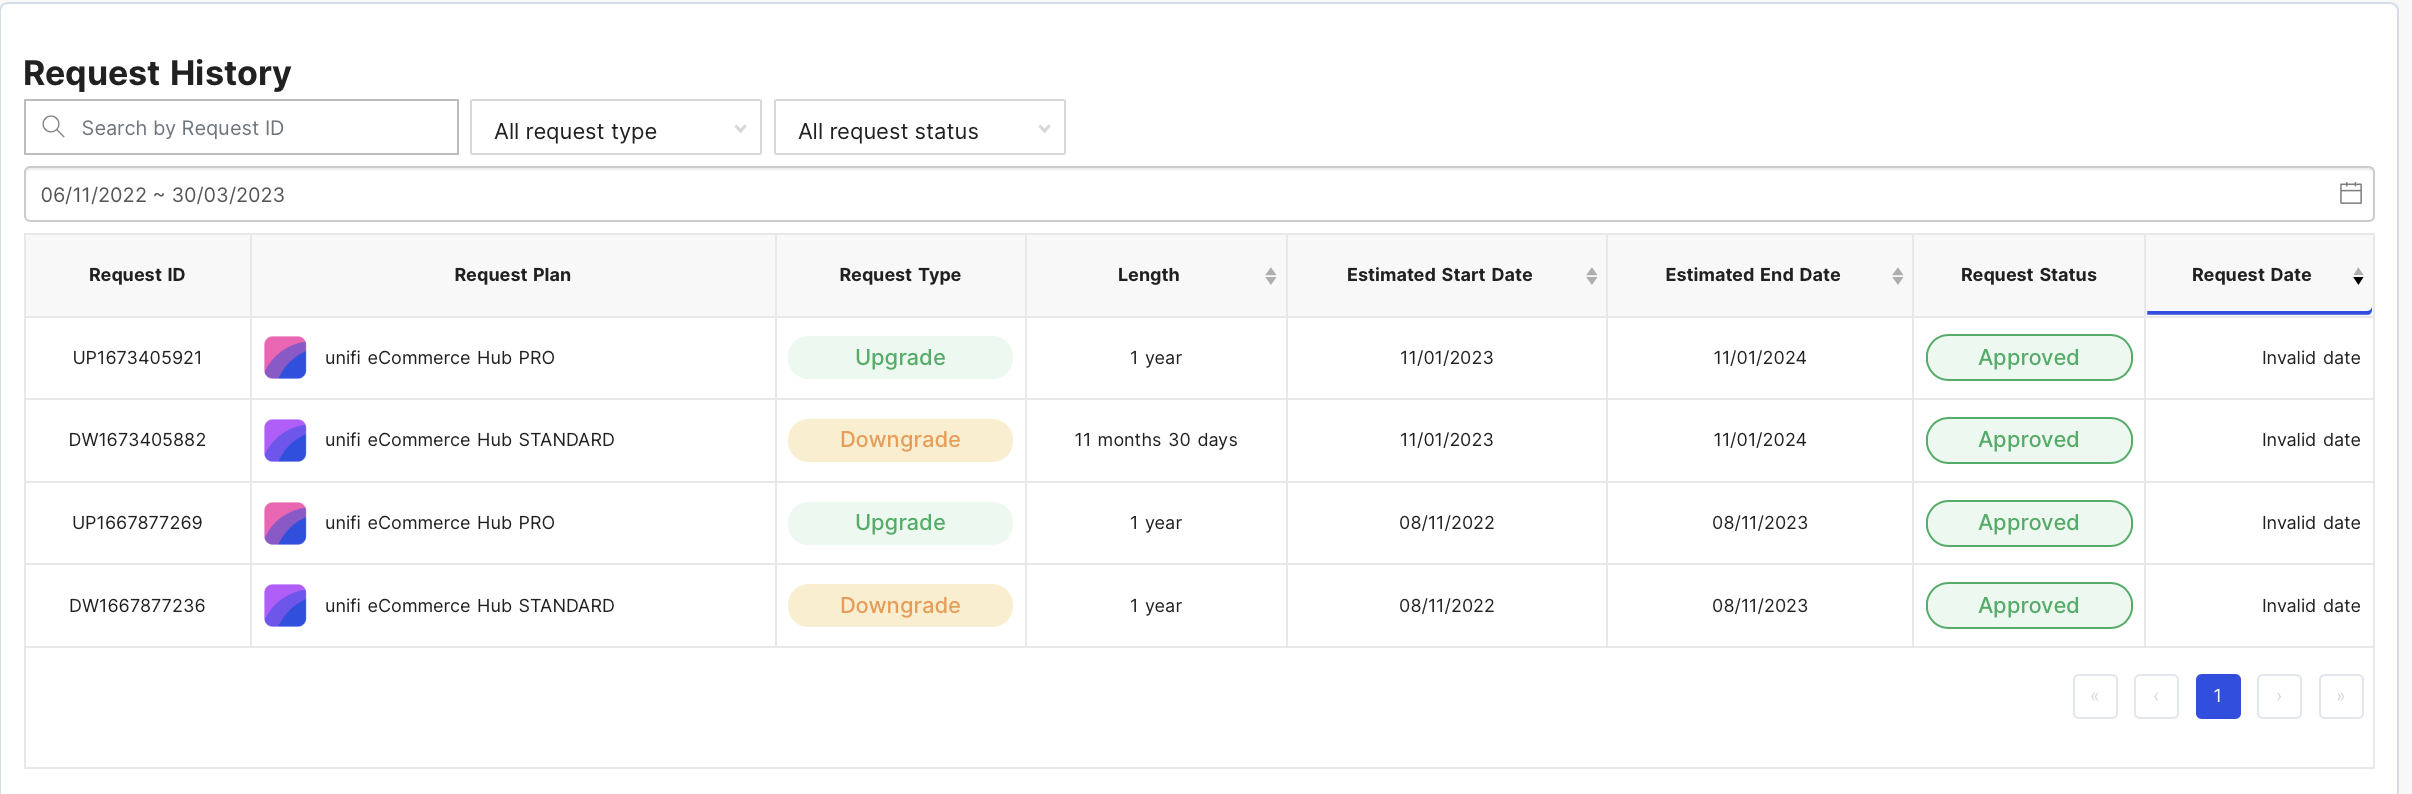This screenshot has width=2412, height=794.
Task: Click the search magnifier icon
Action: tap(53, 127)
